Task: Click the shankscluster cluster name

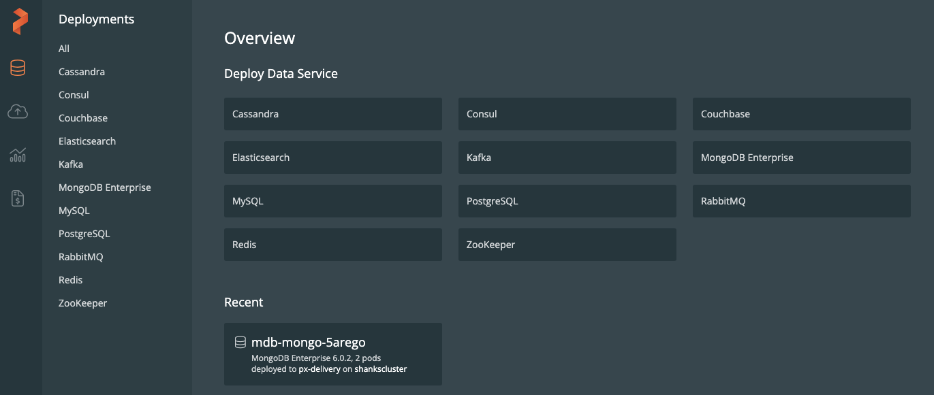Action: [381, 369]
